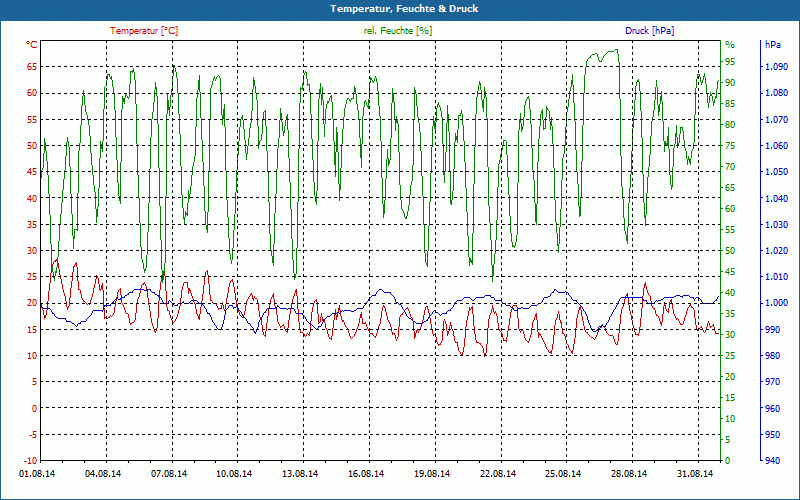The image size is (800, 500).
Task: Click the chart title 'Temperatur, Feuchte & Druck'
Action: click(404, 9)
